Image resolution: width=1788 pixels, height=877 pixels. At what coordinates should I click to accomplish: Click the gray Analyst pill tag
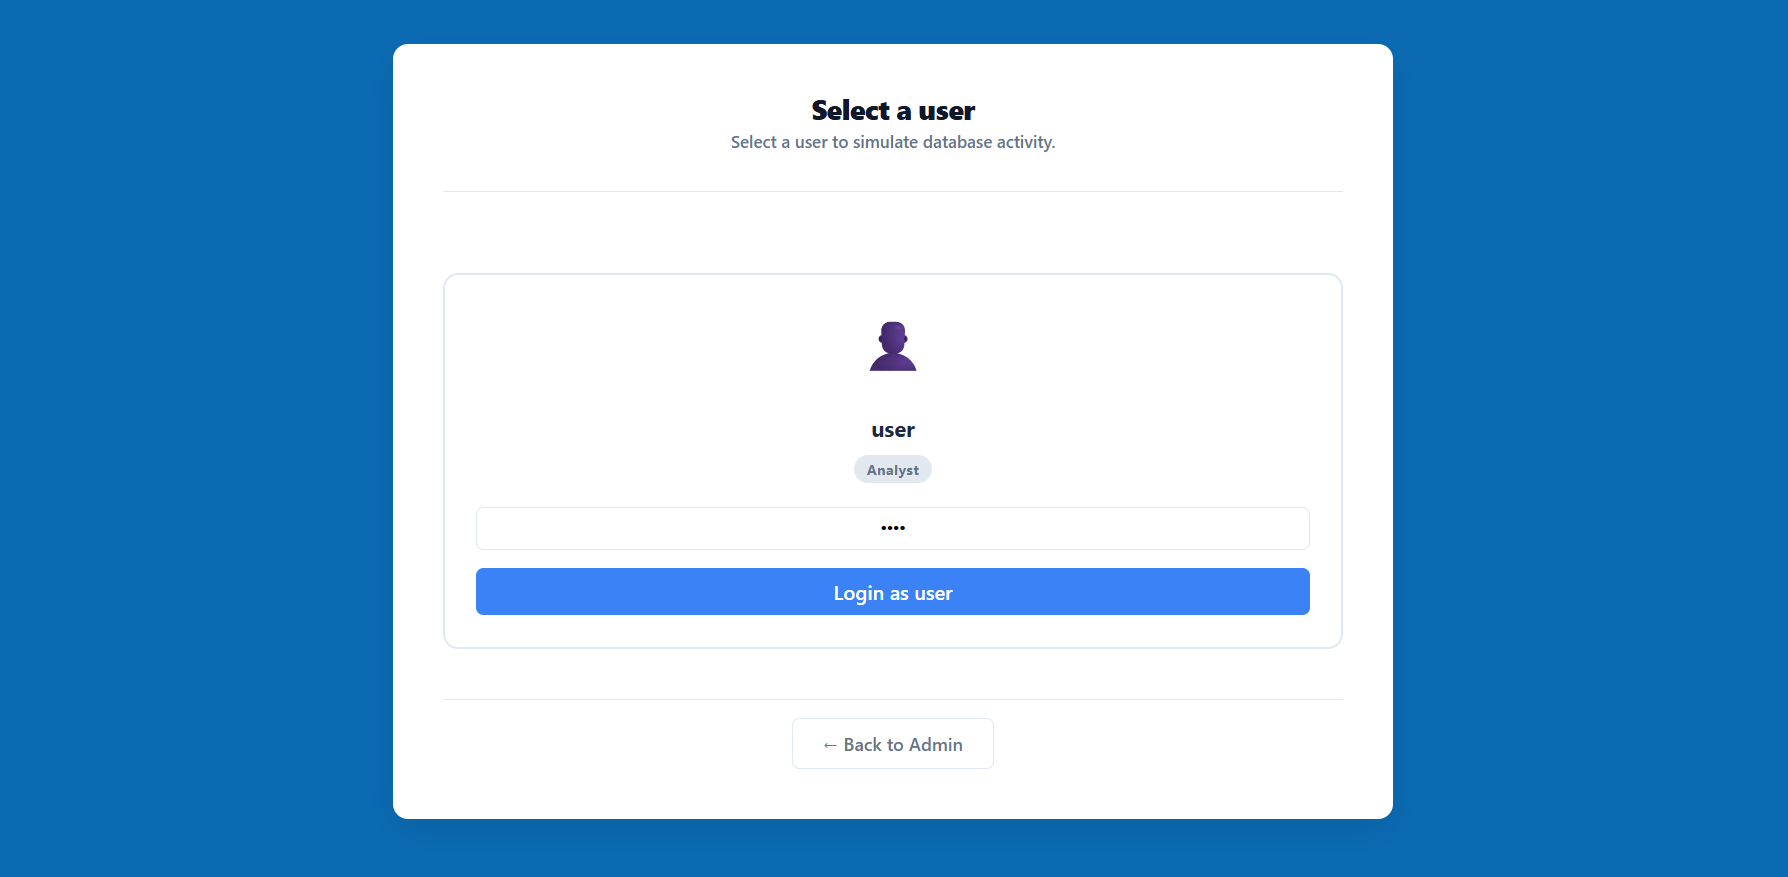tap(892, 470)
